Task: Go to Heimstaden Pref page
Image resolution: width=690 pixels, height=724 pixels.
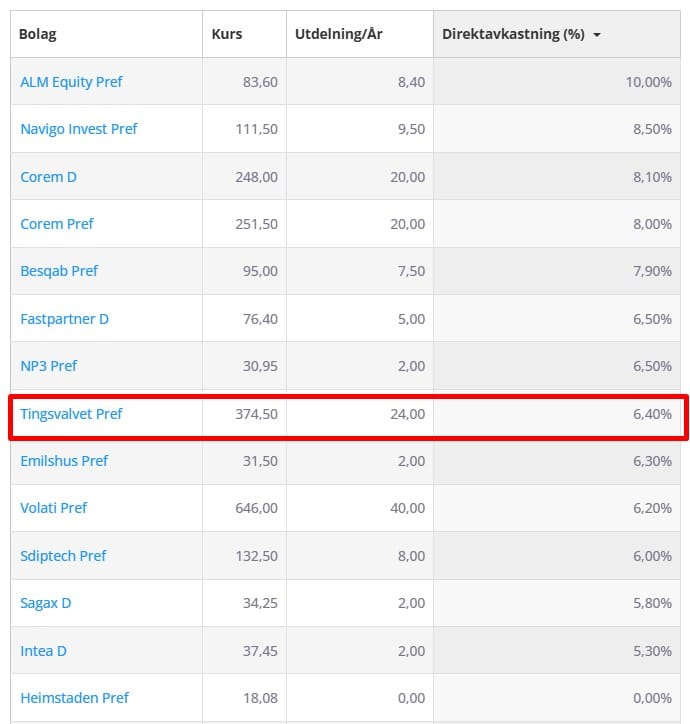Action: [75, 698]
